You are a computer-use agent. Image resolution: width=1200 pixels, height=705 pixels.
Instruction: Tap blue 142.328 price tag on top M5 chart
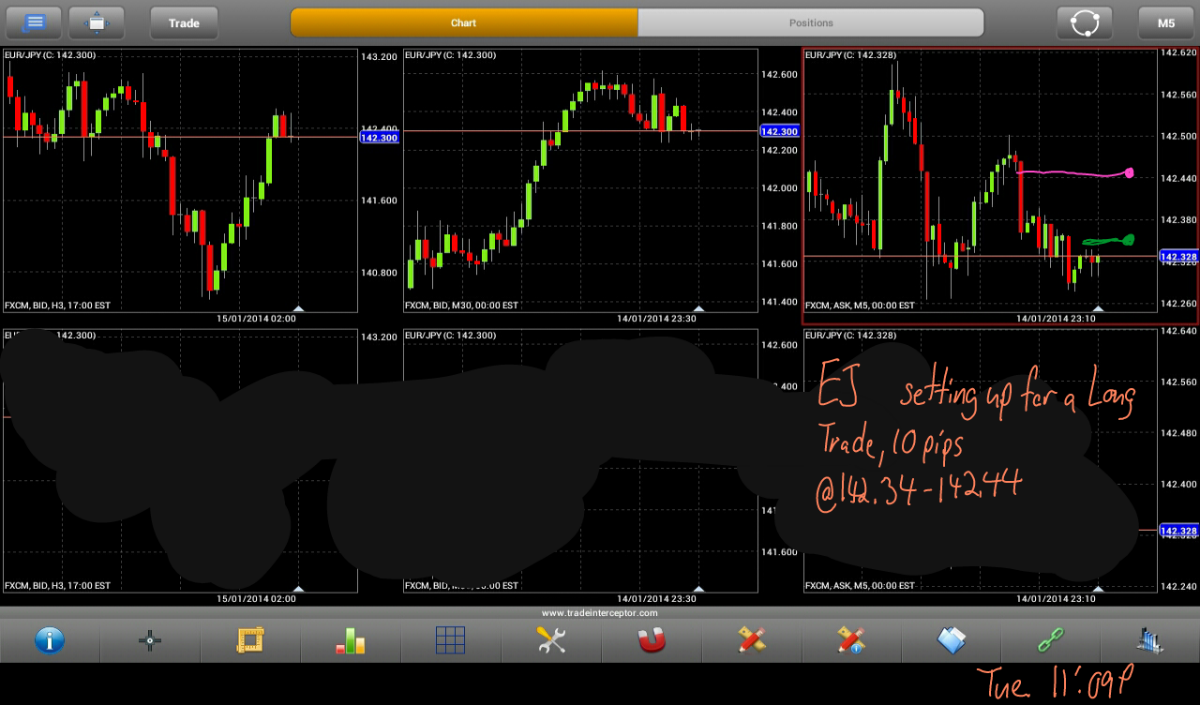[1178, 257]
